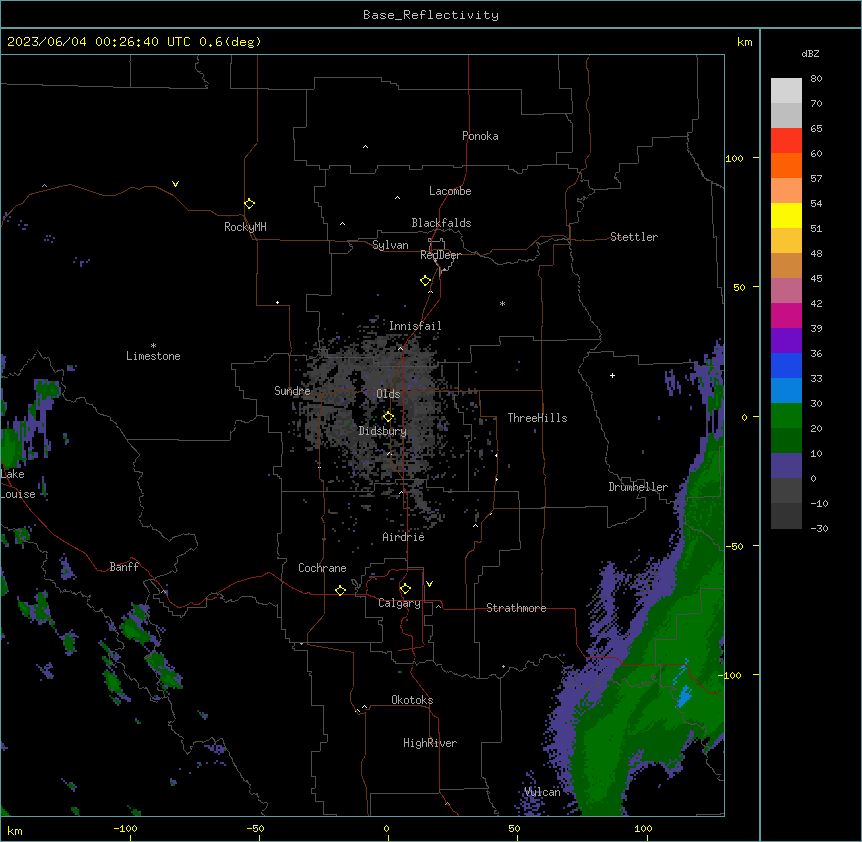Select the mauve pink 42-45 dBZ swatch
This screenshot has height=842, width=862.
click(786, 291)
